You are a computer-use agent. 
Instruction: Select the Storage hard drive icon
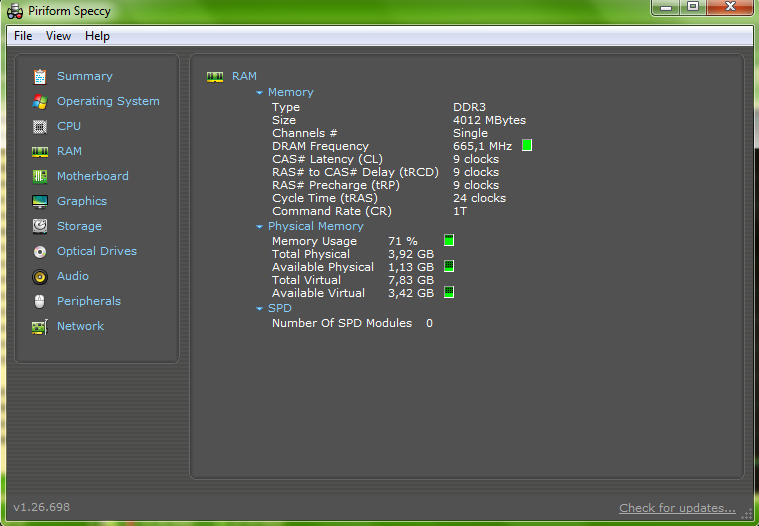pos(40,226)
